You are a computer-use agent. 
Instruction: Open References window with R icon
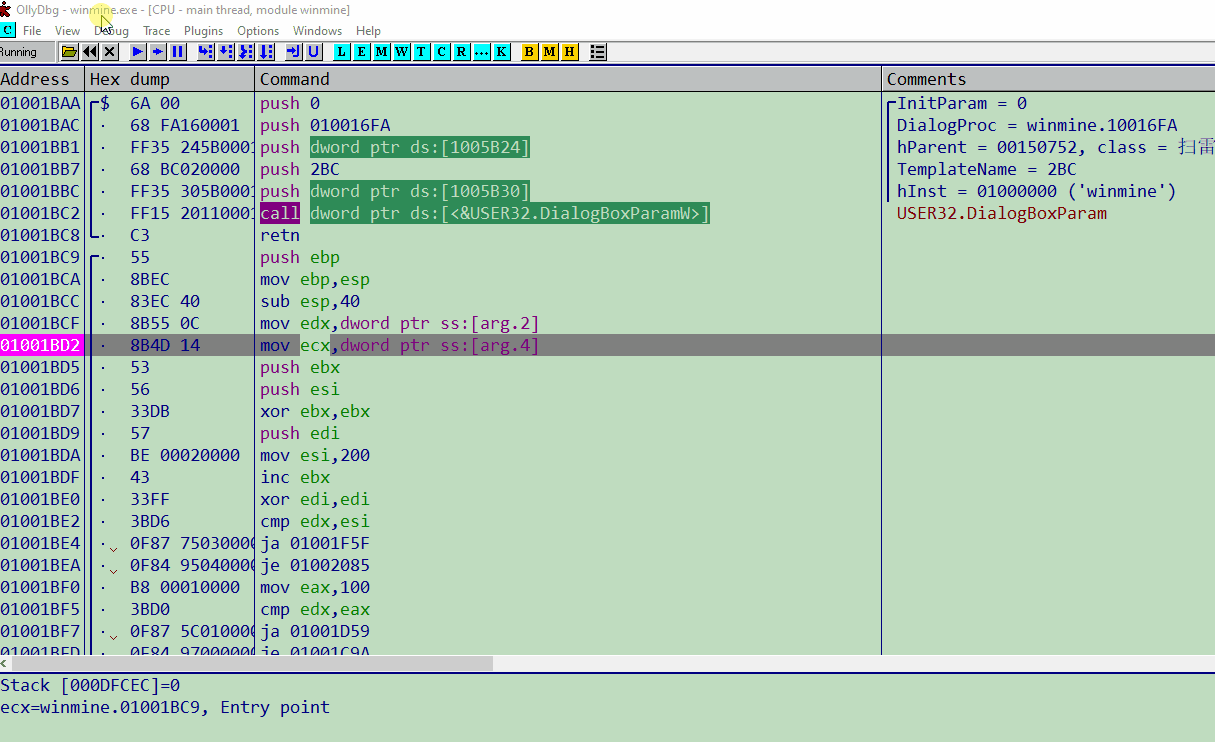pyautogui.click(x=461, y=51)
